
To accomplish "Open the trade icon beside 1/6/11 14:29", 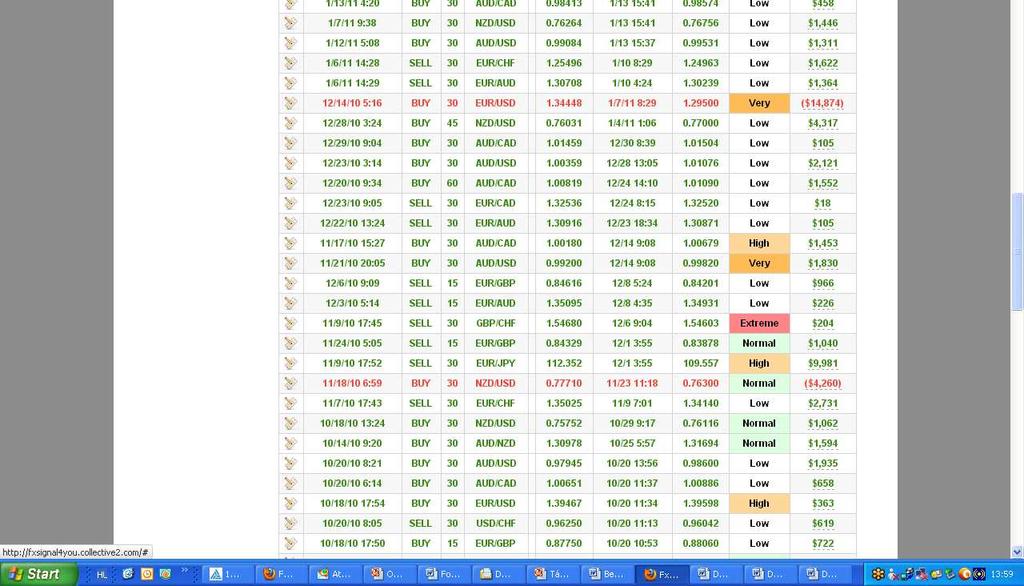I will point(291,83).
